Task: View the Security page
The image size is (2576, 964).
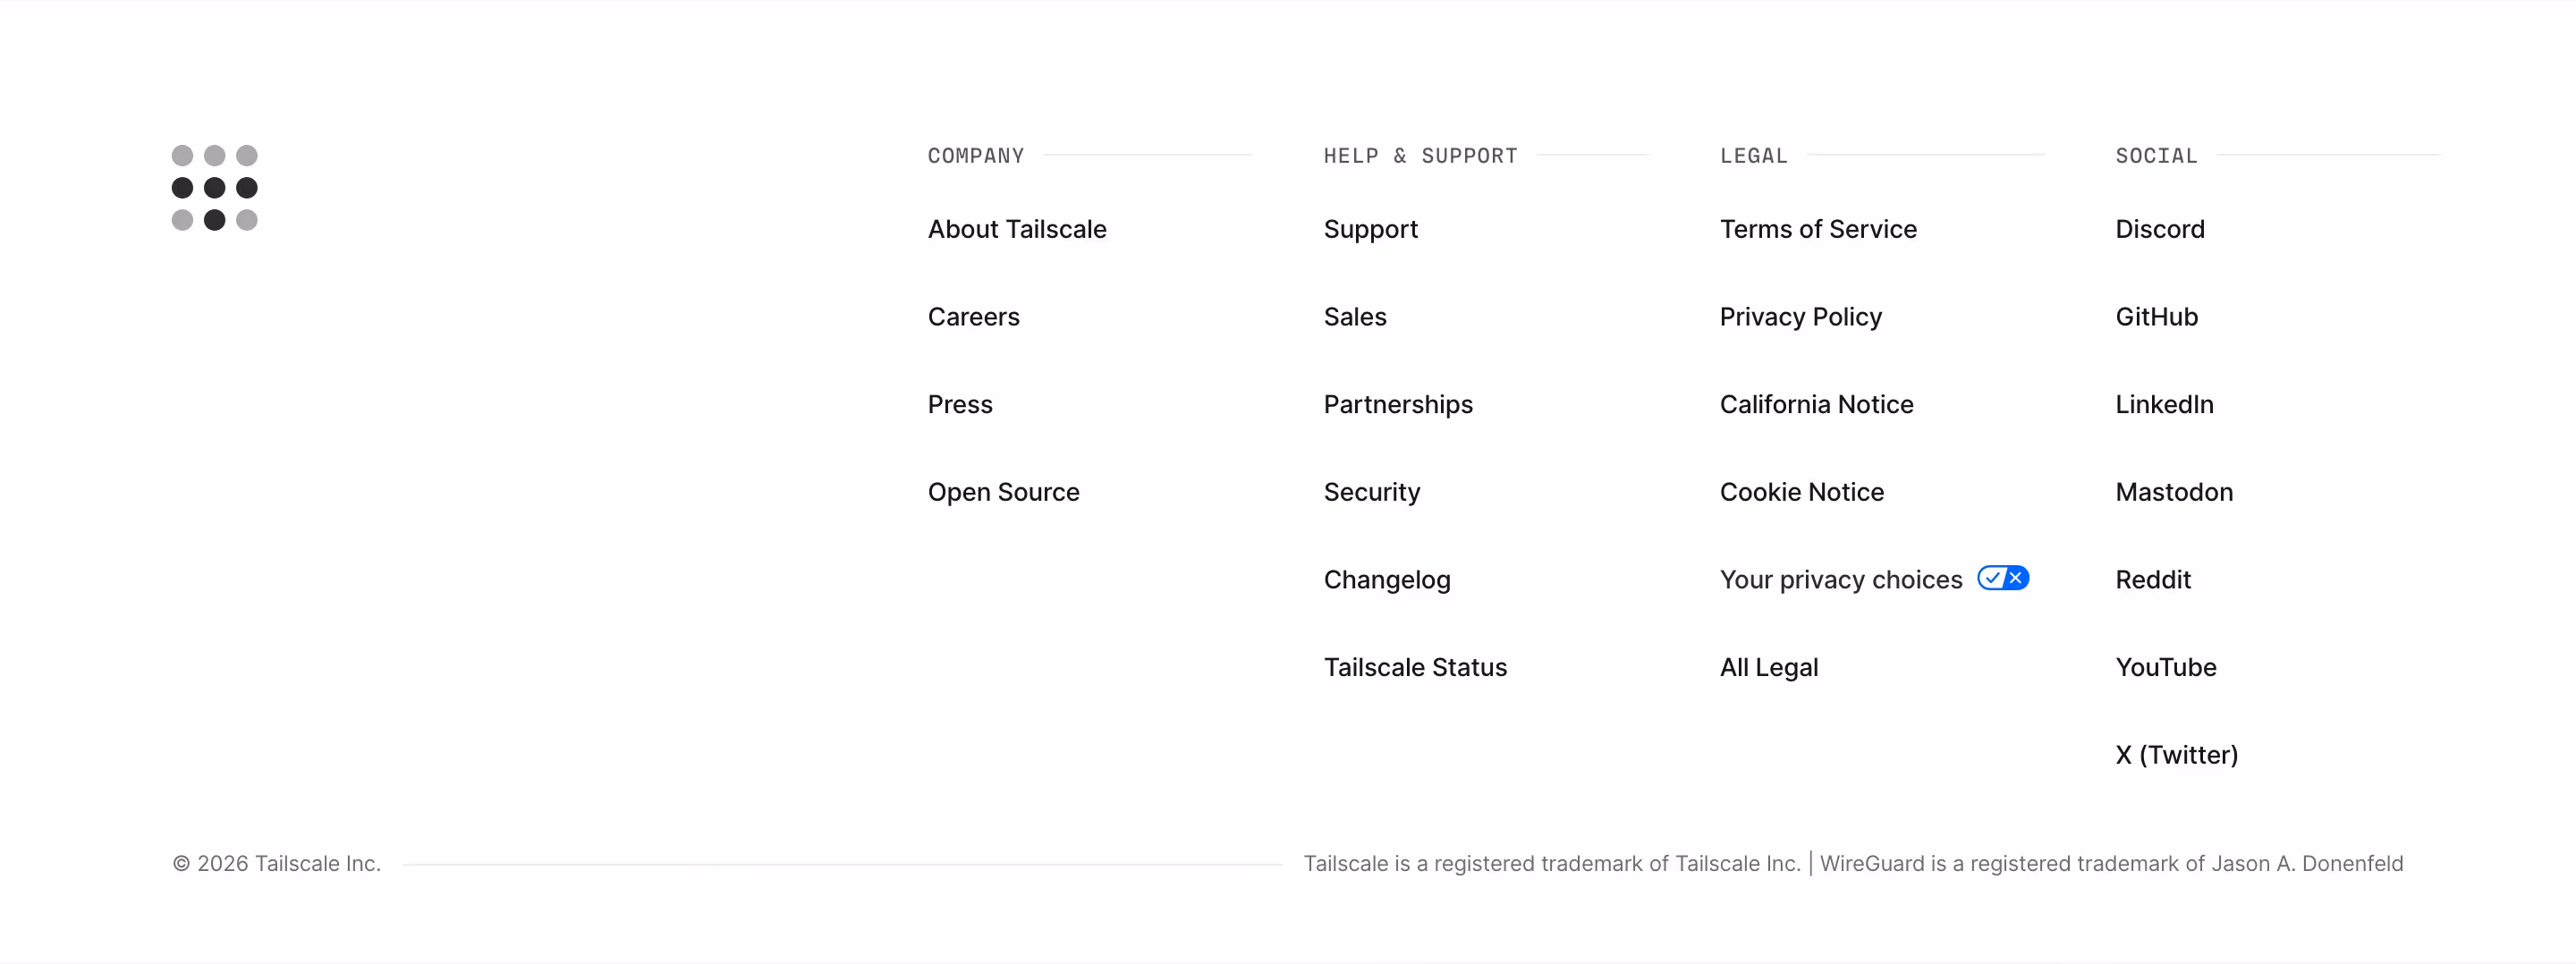Action: pos(1371,493)
